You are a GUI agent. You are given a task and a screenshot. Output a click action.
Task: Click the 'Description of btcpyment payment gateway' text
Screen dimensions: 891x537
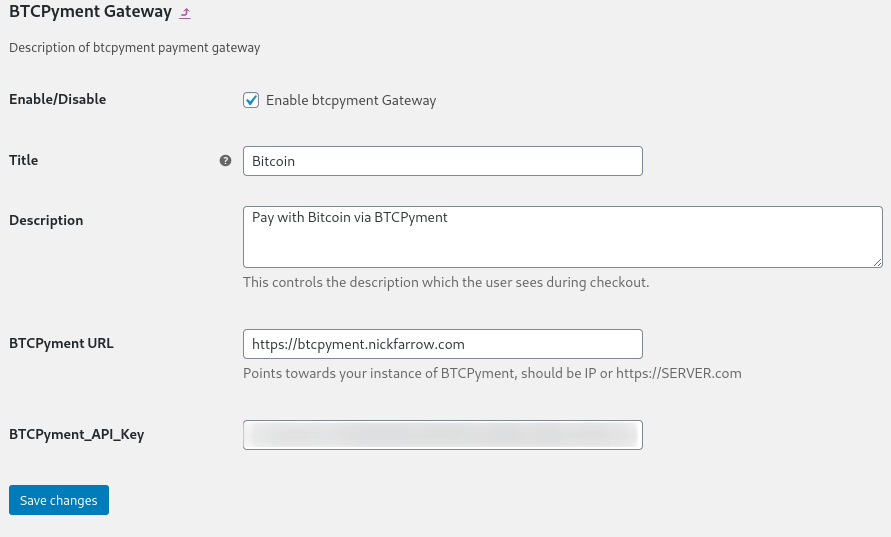135,48
